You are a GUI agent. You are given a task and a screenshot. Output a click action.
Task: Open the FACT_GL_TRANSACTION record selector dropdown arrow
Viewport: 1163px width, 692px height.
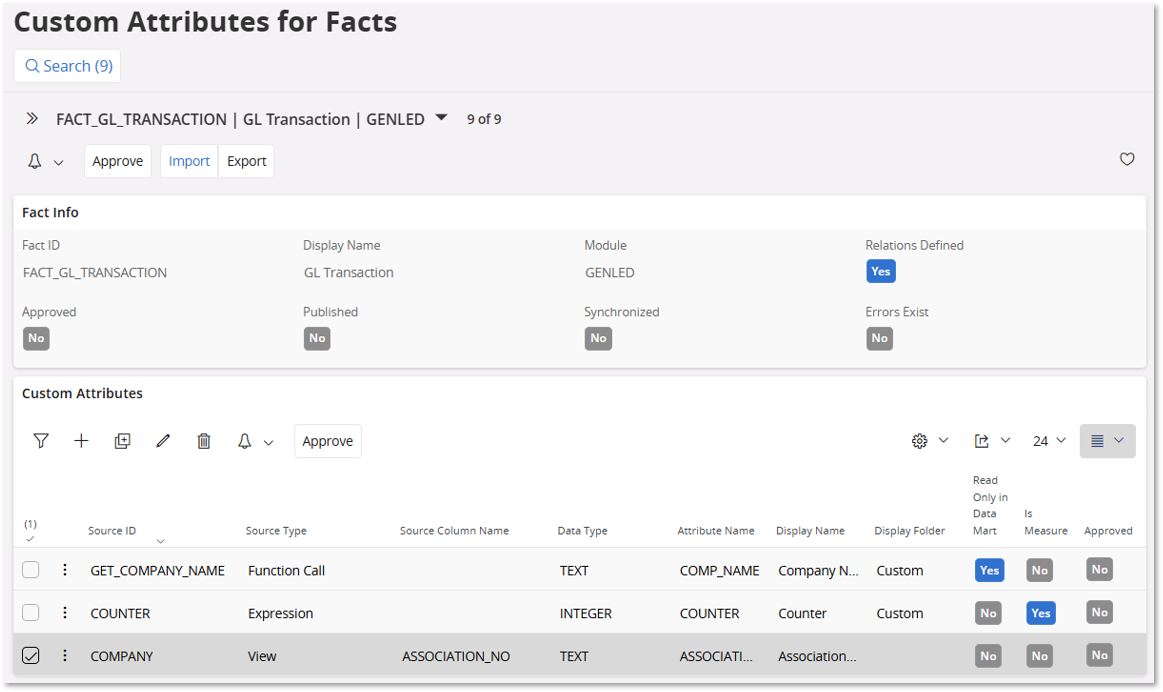(441, 117)
